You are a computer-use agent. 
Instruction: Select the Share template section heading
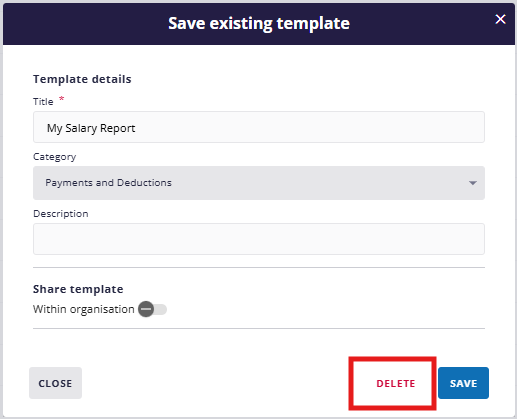(x=78, y=289)
